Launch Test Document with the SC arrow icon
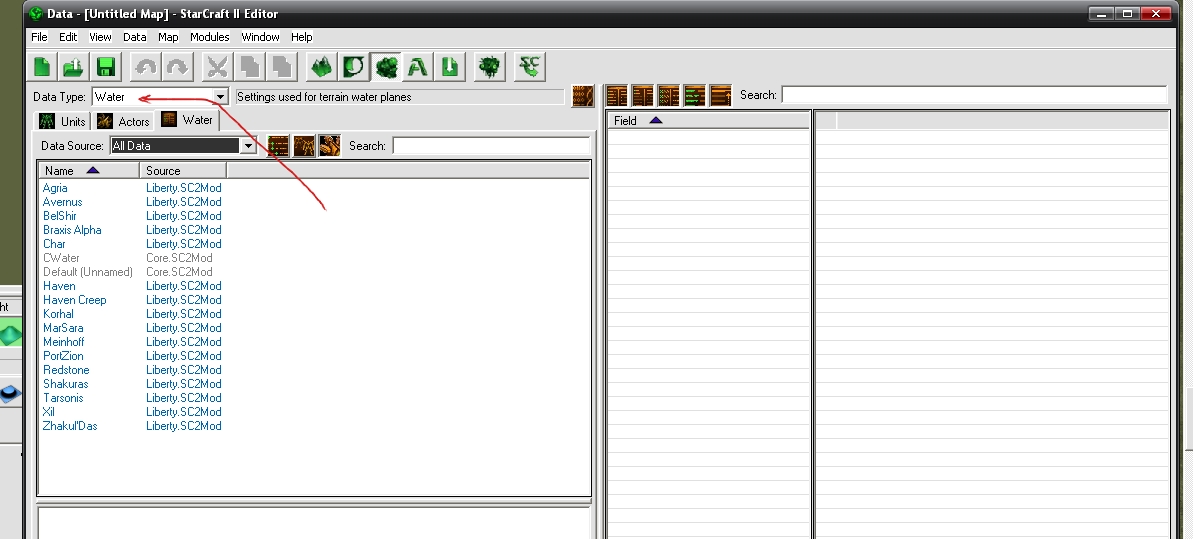Viewport: 1193px width, 539px height. click(530, 67)
